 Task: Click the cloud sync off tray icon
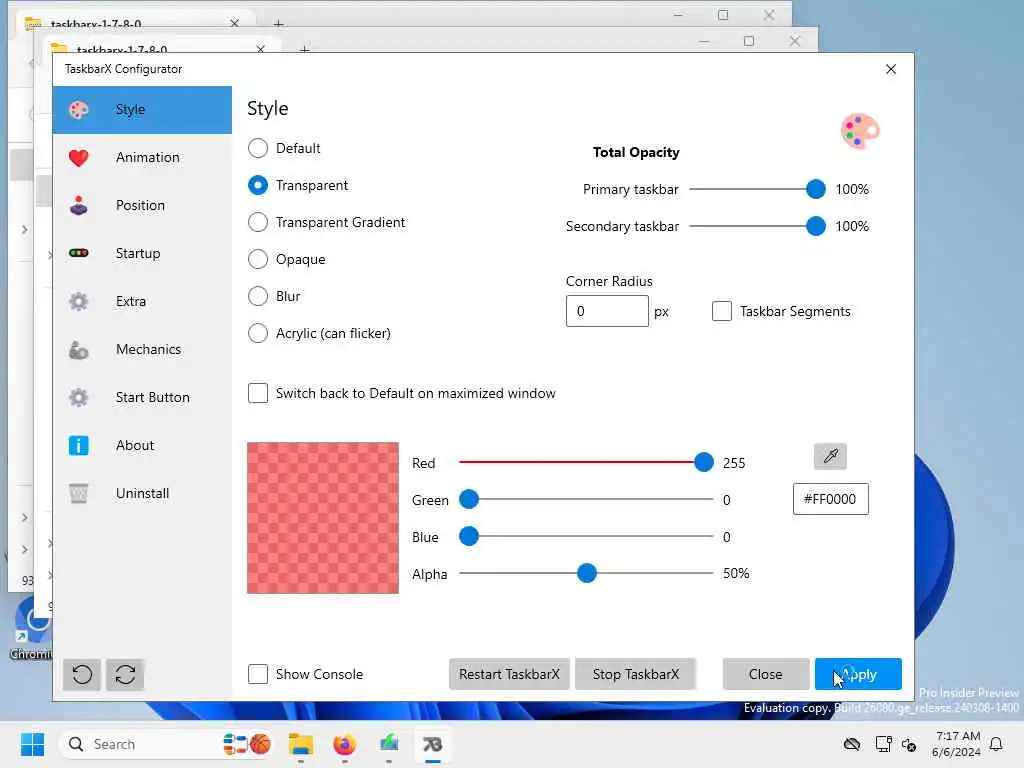point(852,744)
